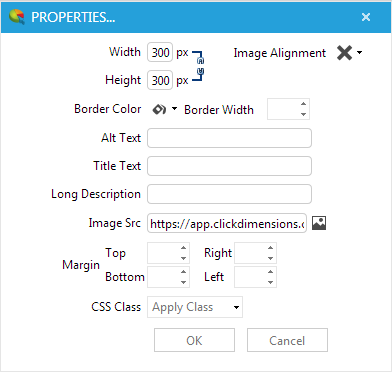Expand the Border Color dropdown arrow
Image resolution: width=392 pixels, height=372 pixels.
pos(174,109)
